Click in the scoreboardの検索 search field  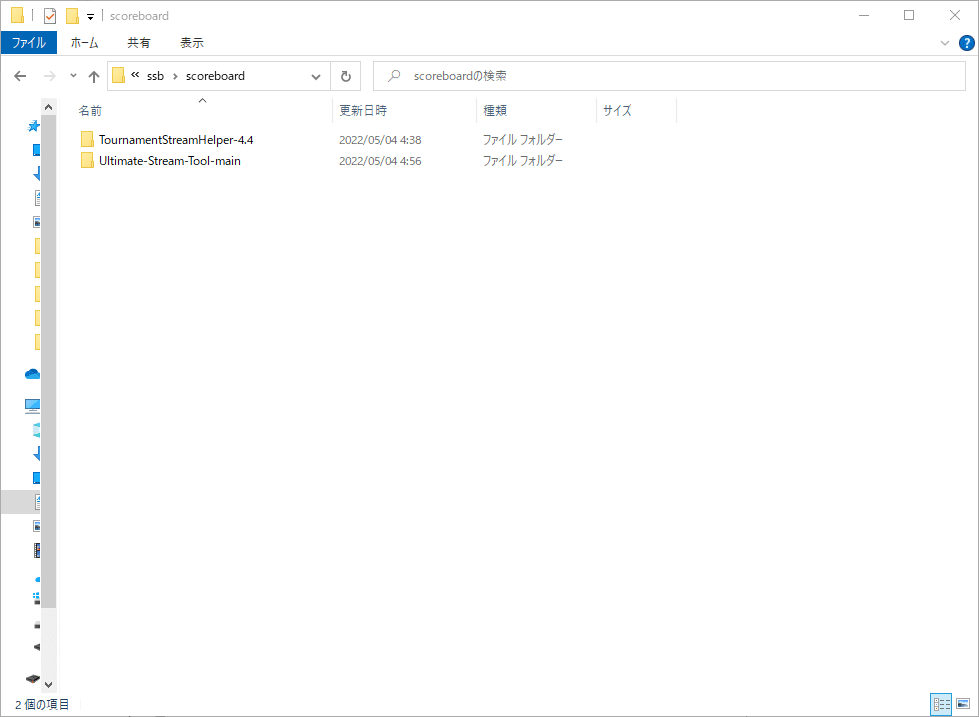(x=669, y=76)
